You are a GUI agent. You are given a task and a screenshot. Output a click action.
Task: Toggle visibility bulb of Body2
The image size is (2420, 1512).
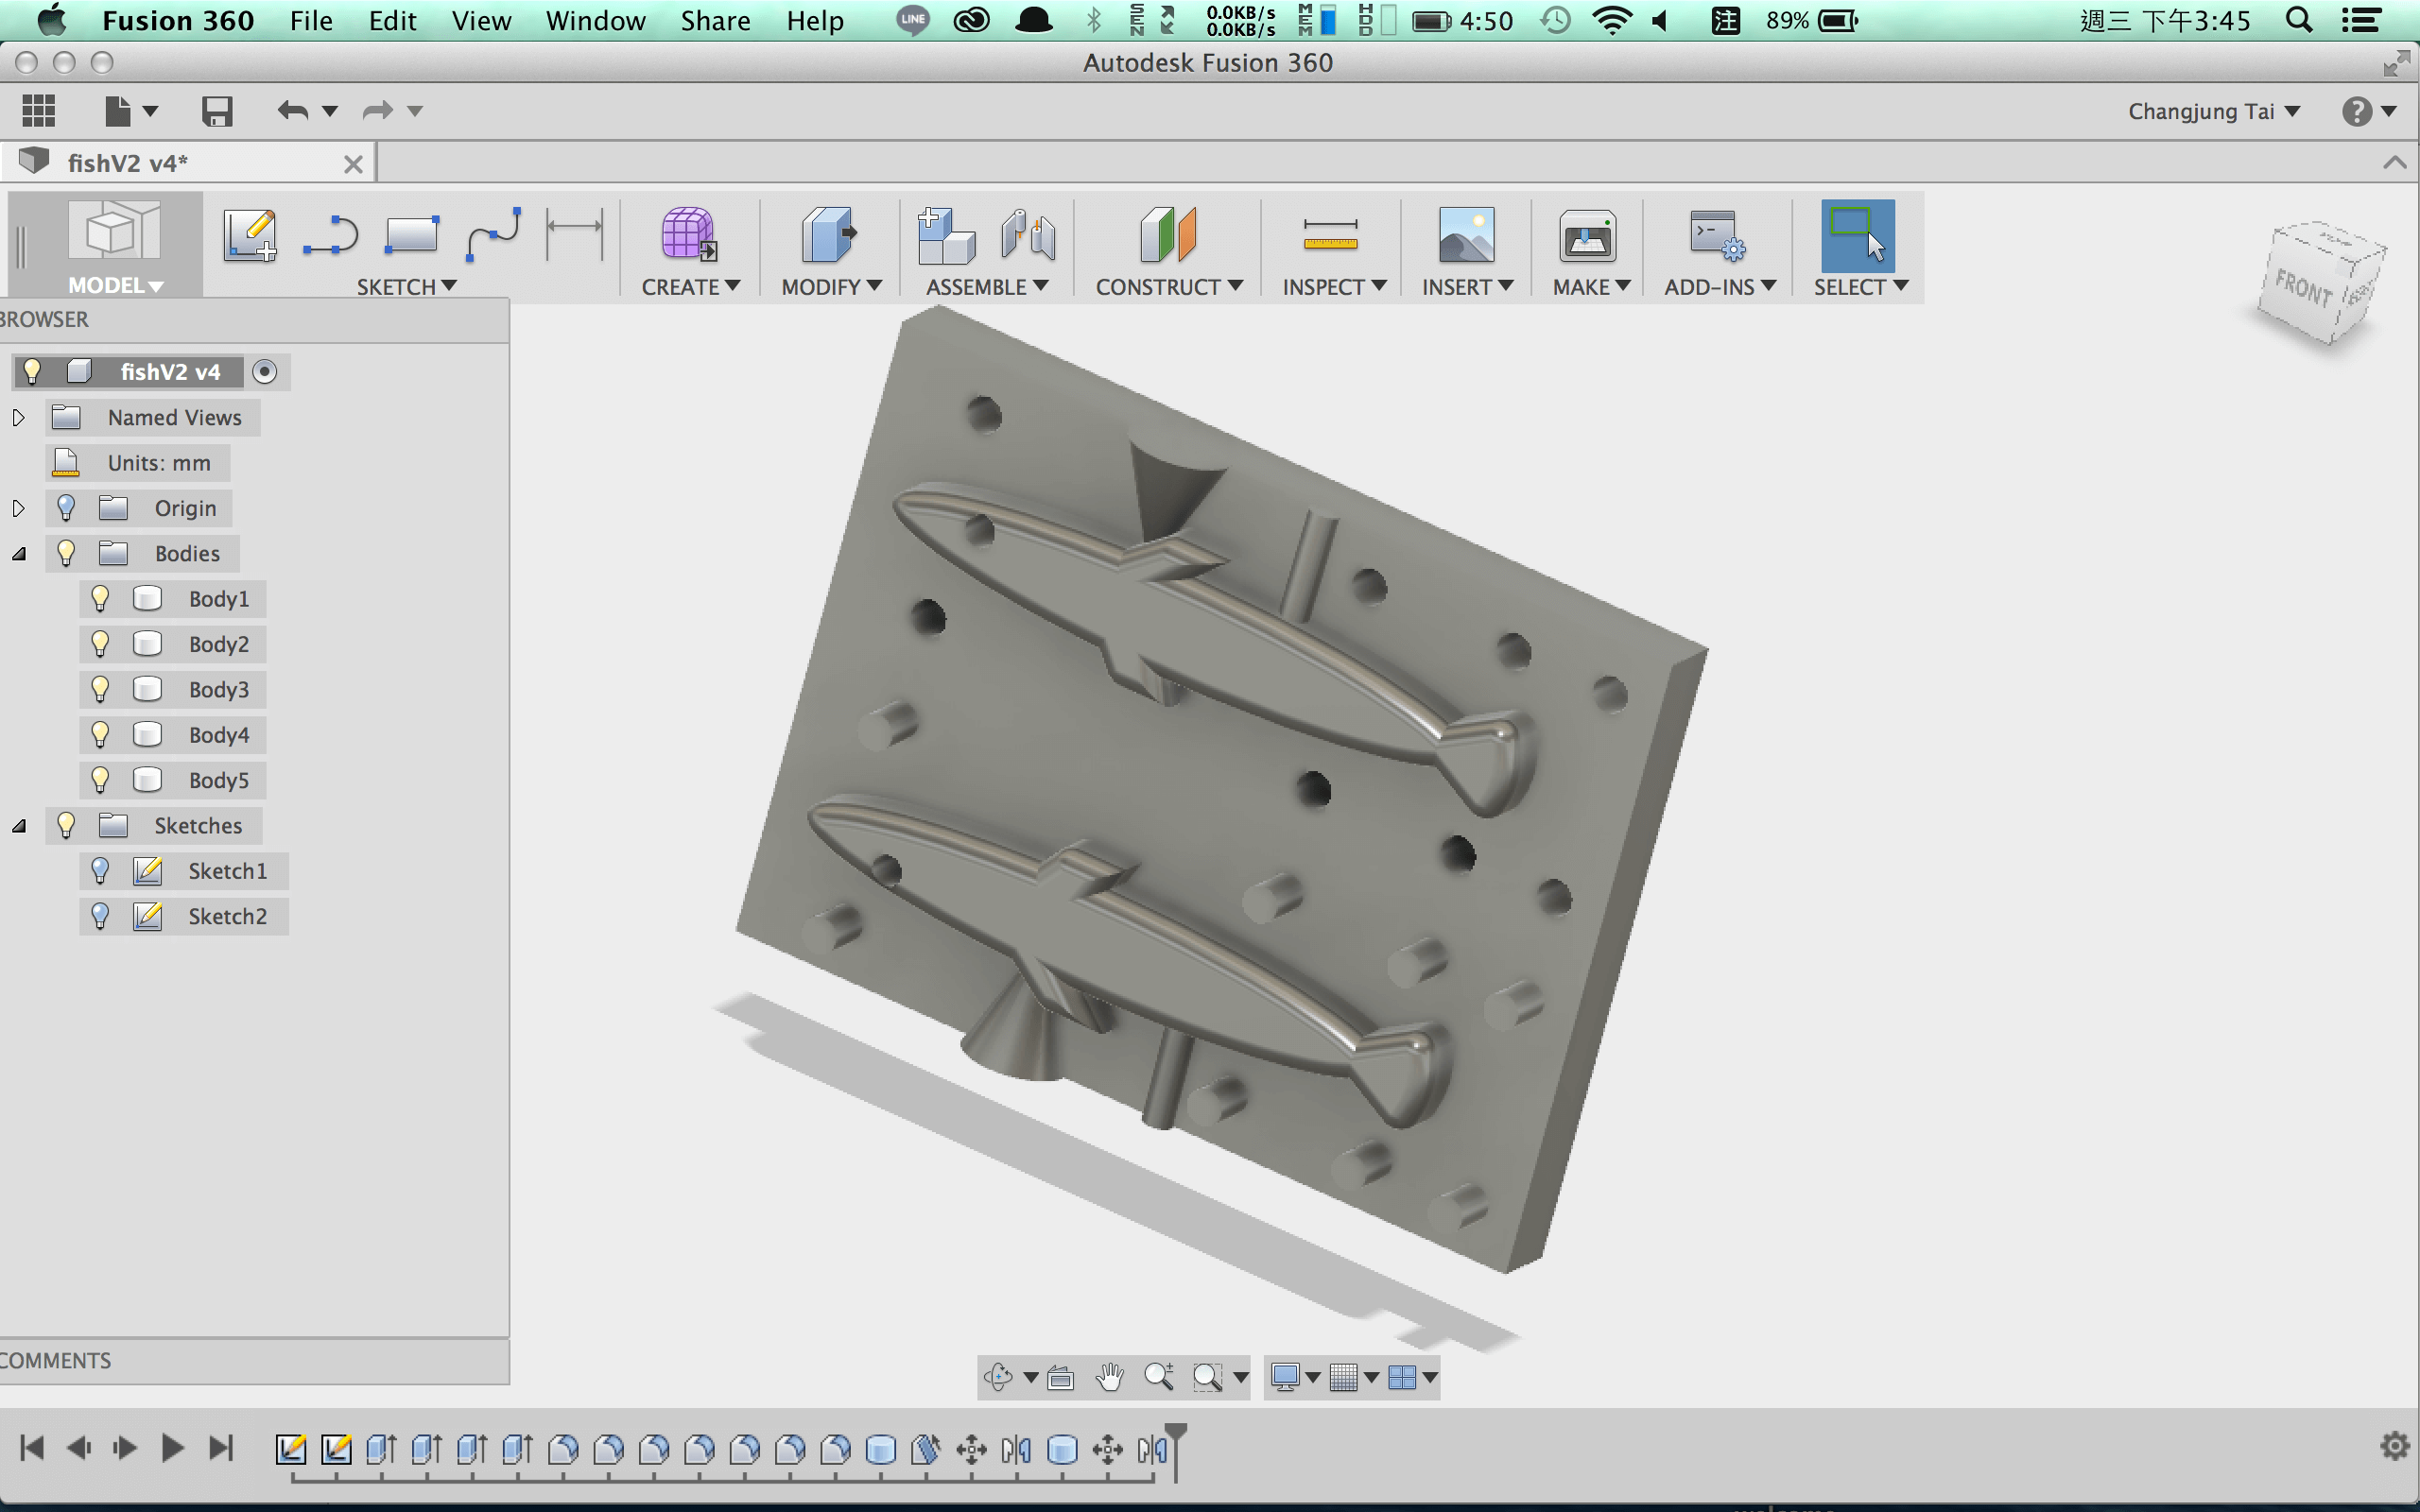coord(100,644)
